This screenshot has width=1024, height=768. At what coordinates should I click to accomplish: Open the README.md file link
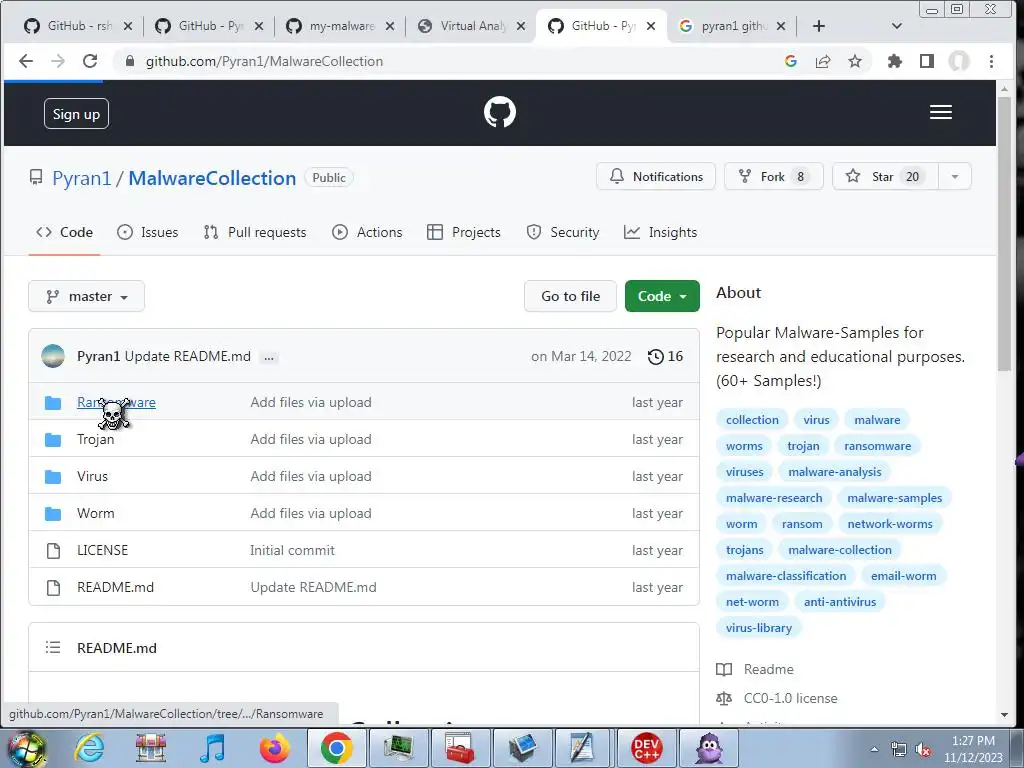click(116, 587)
